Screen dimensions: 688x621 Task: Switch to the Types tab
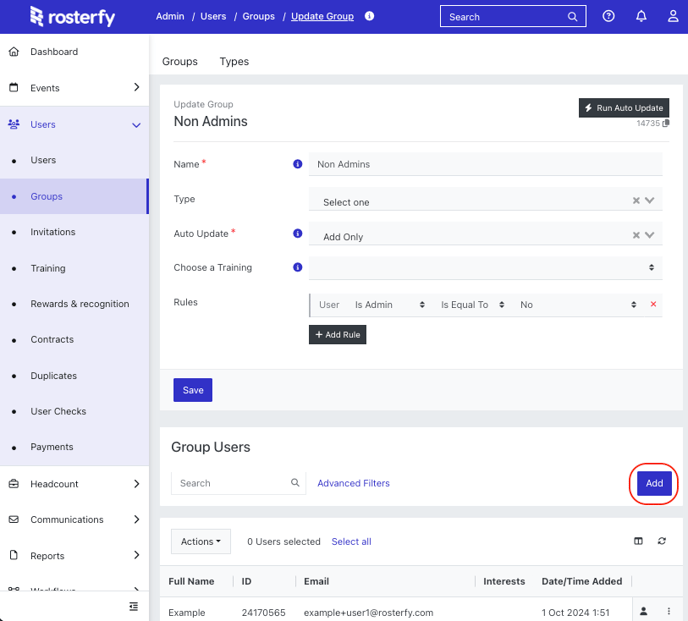(x=234, y=62)
